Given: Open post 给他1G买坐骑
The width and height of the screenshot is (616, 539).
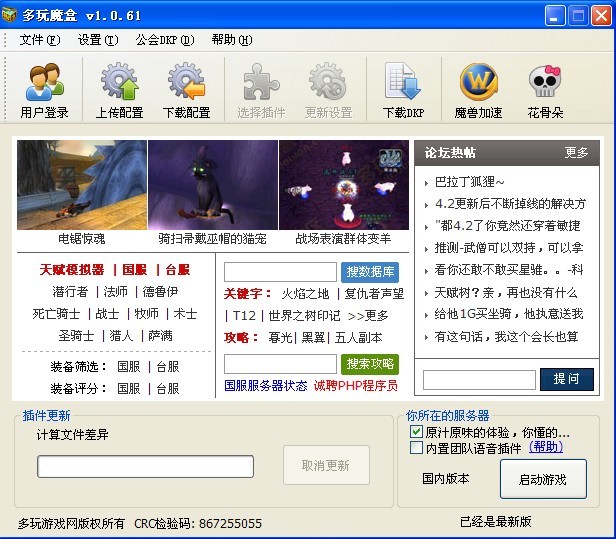Looking at the screenshot, I should coord(509,314).
